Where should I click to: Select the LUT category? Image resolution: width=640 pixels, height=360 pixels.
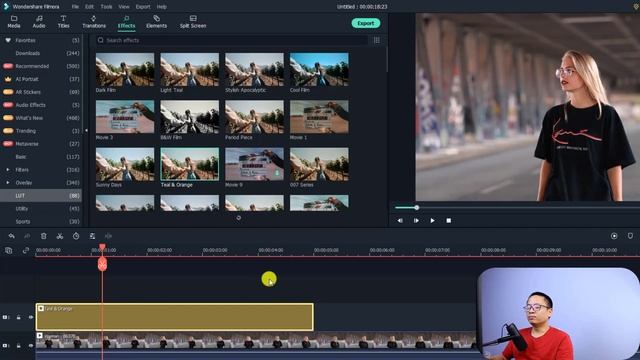tap(41, 196)
